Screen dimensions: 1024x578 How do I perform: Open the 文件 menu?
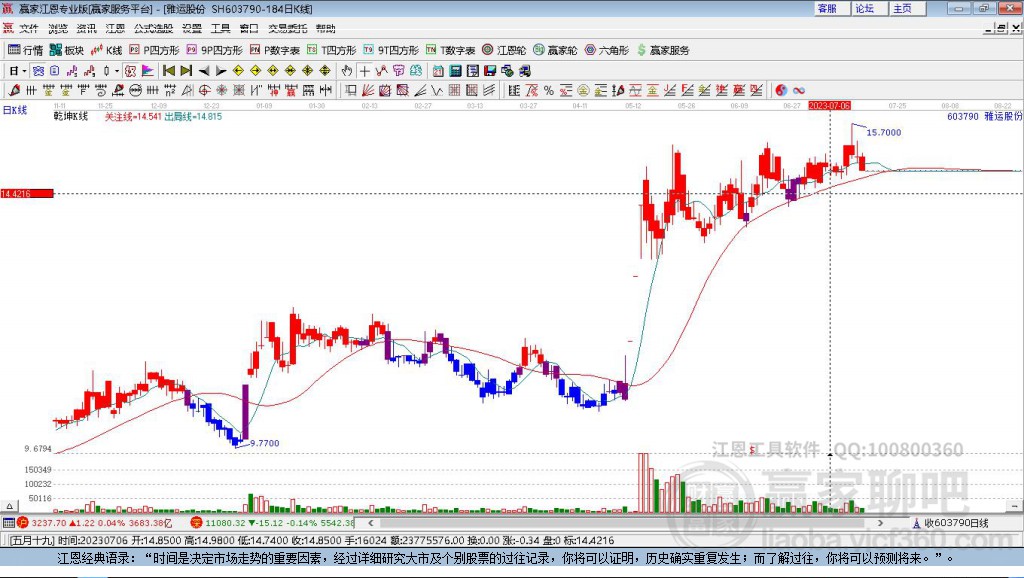tap(29, 28)
